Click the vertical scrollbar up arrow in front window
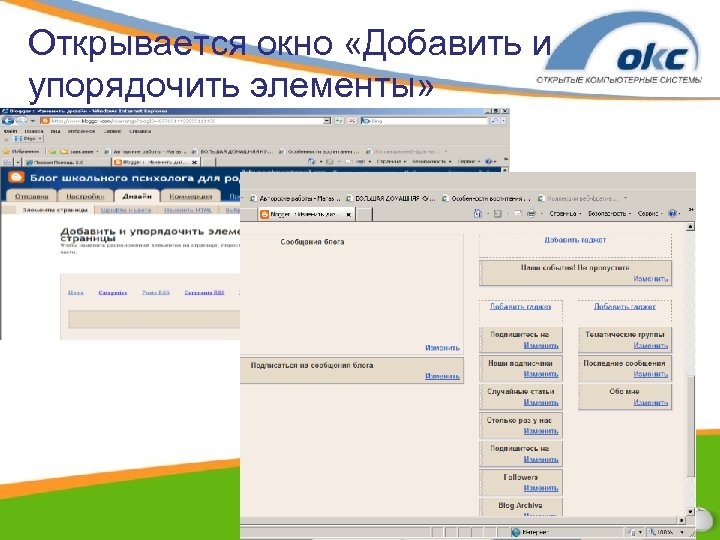720x540 pixels. [690, 226]
